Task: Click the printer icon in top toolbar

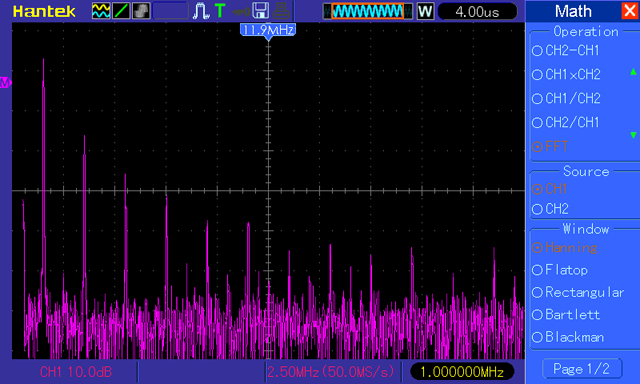Action: click(x=281, y=11)
